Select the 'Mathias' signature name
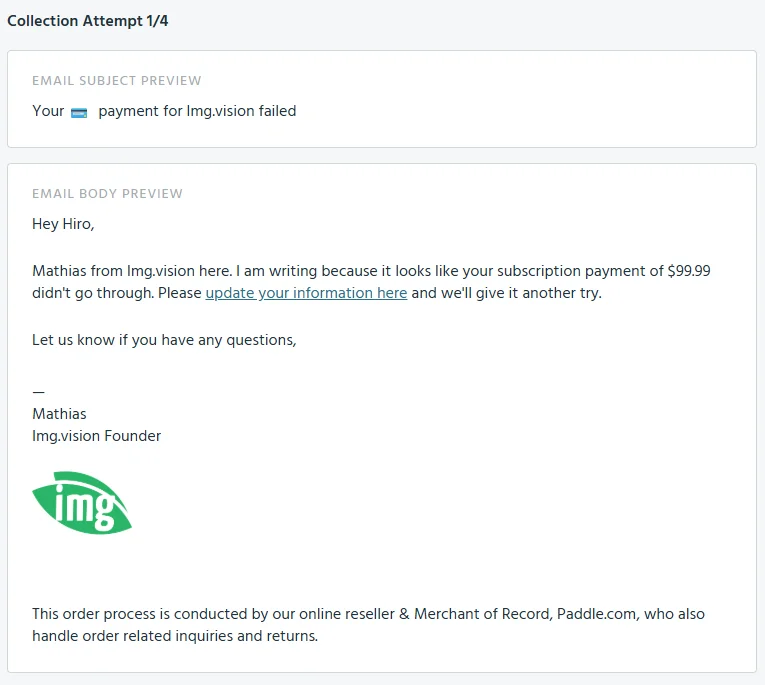 click(x=59, y=414)
